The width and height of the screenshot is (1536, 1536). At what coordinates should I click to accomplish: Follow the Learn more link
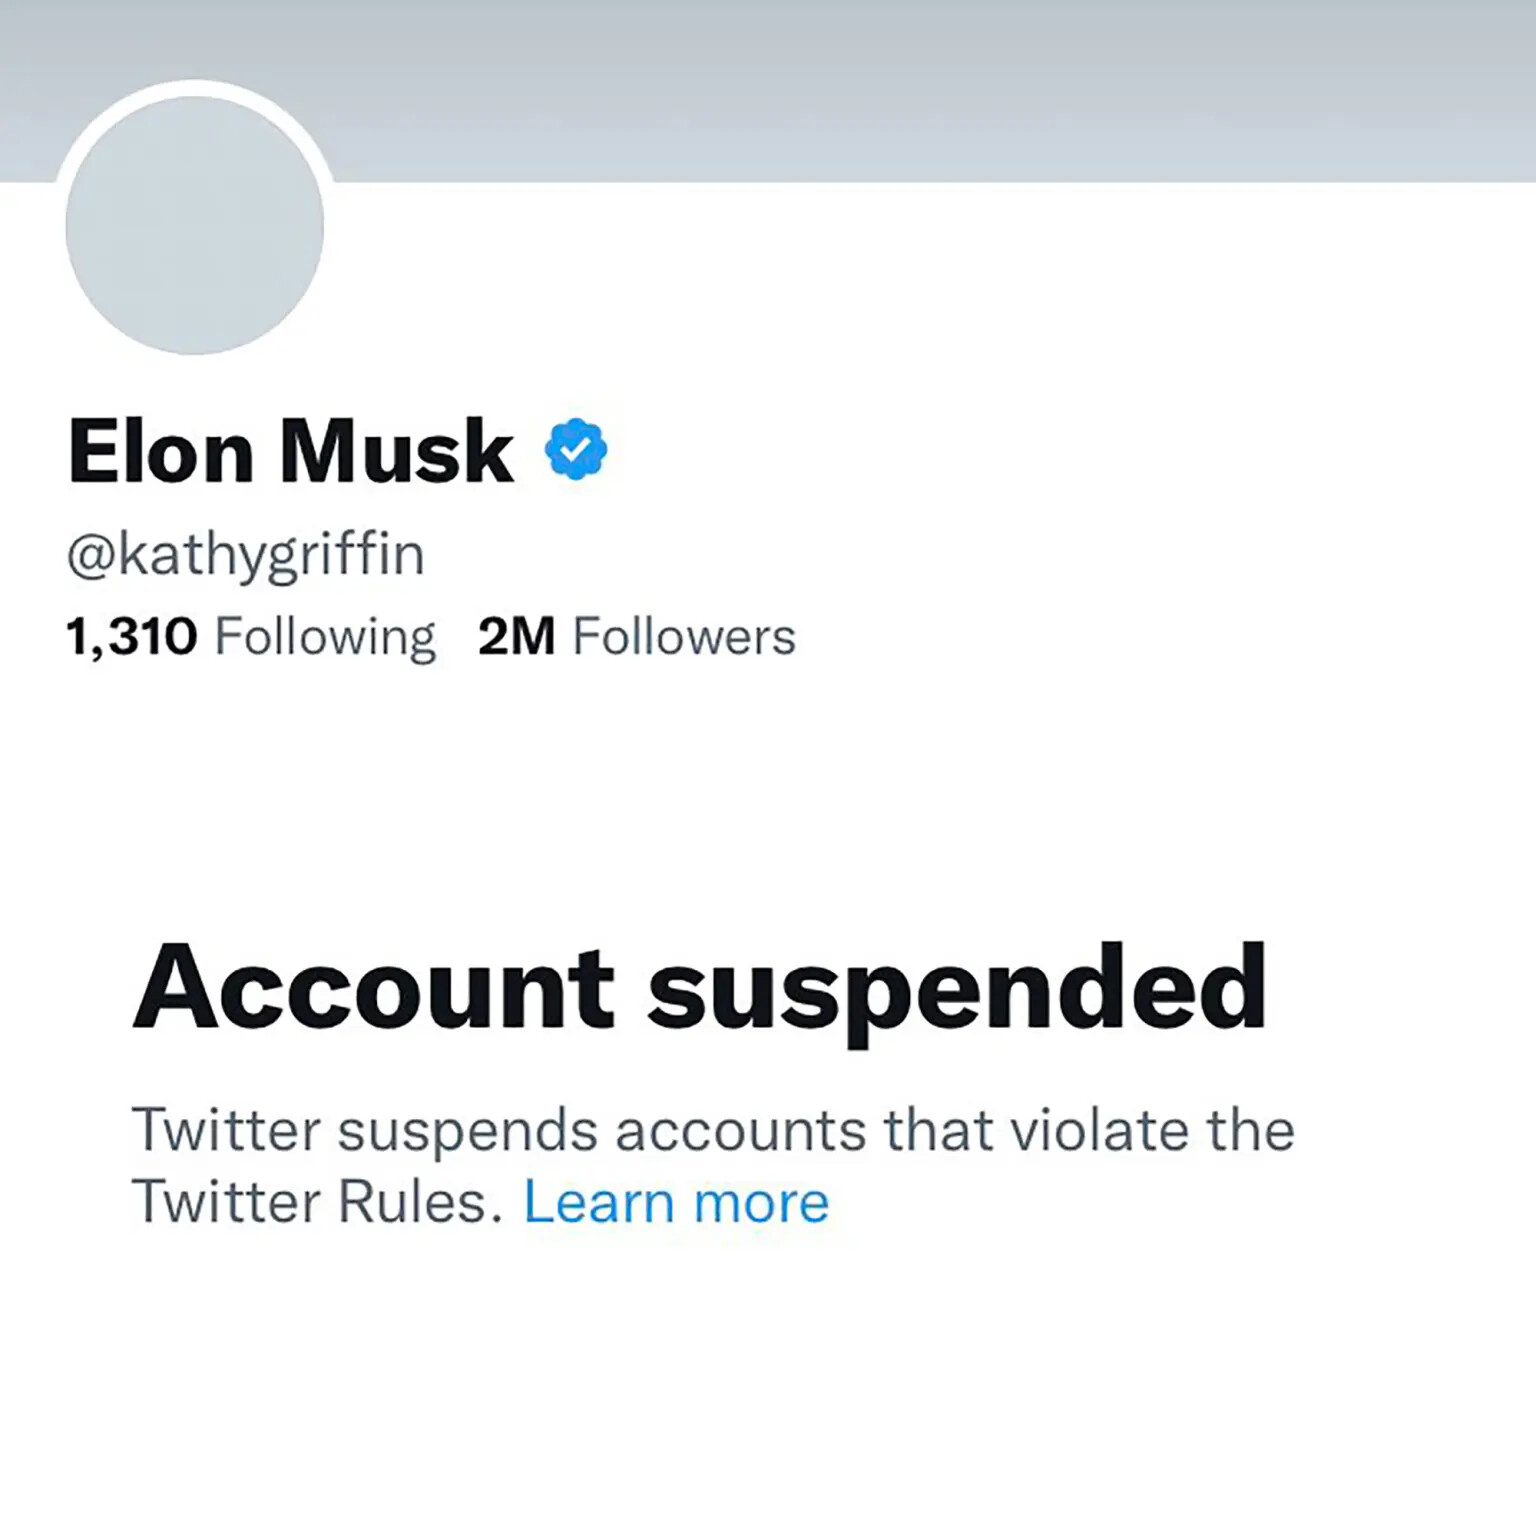[677, 1202]
